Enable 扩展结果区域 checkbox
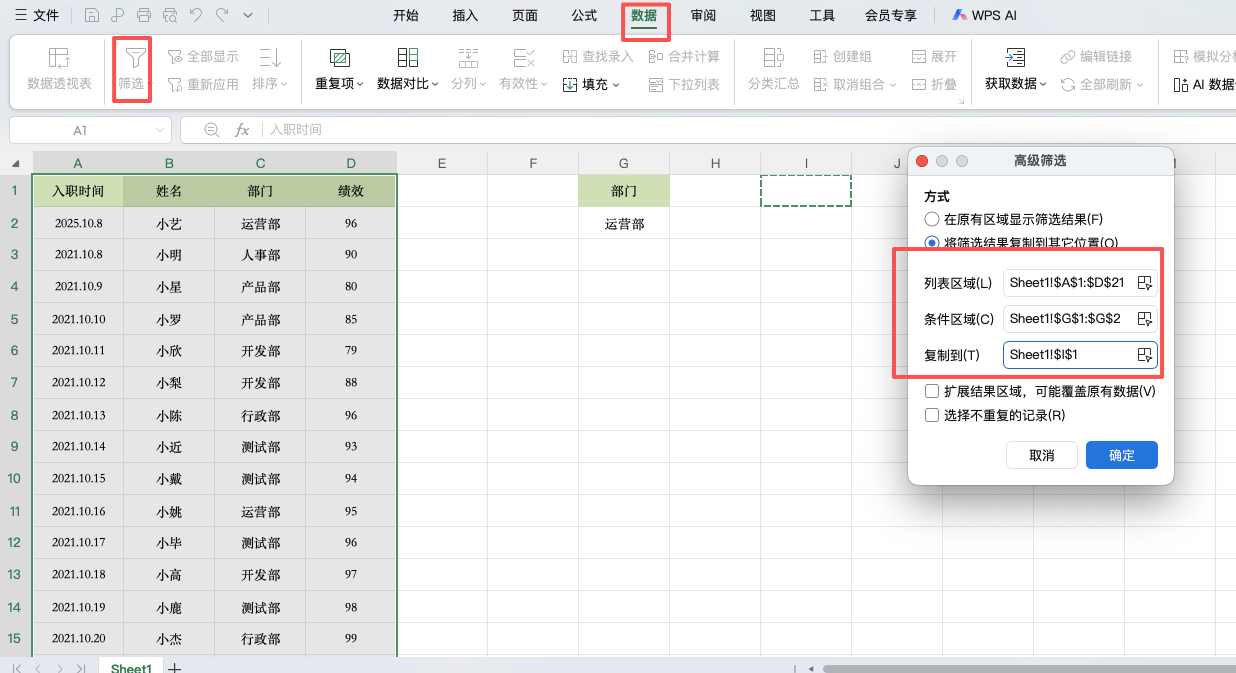The image size is (1236, 673). coord(932,391)
